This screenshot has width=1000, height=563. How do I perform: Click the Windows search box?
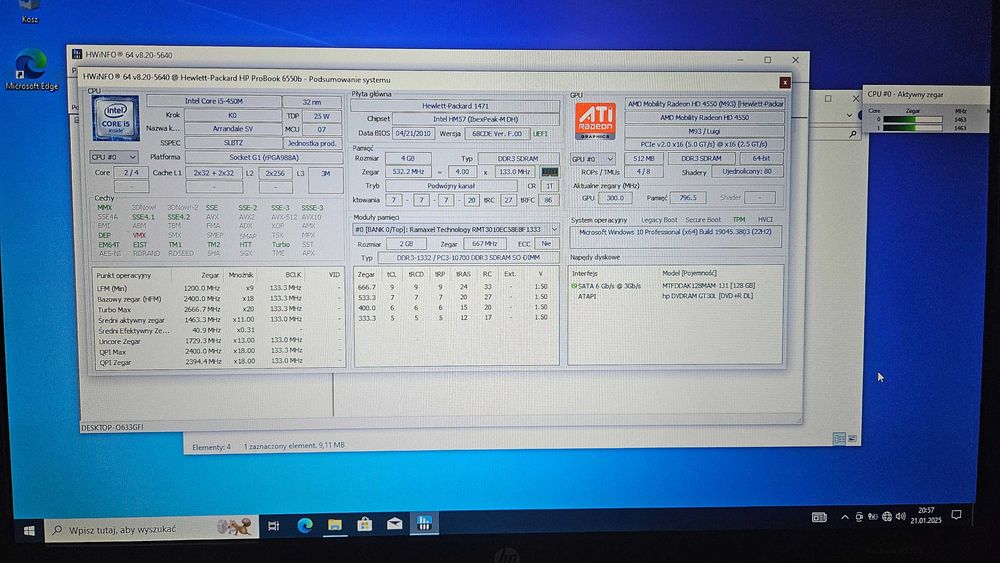coord(151,529)
